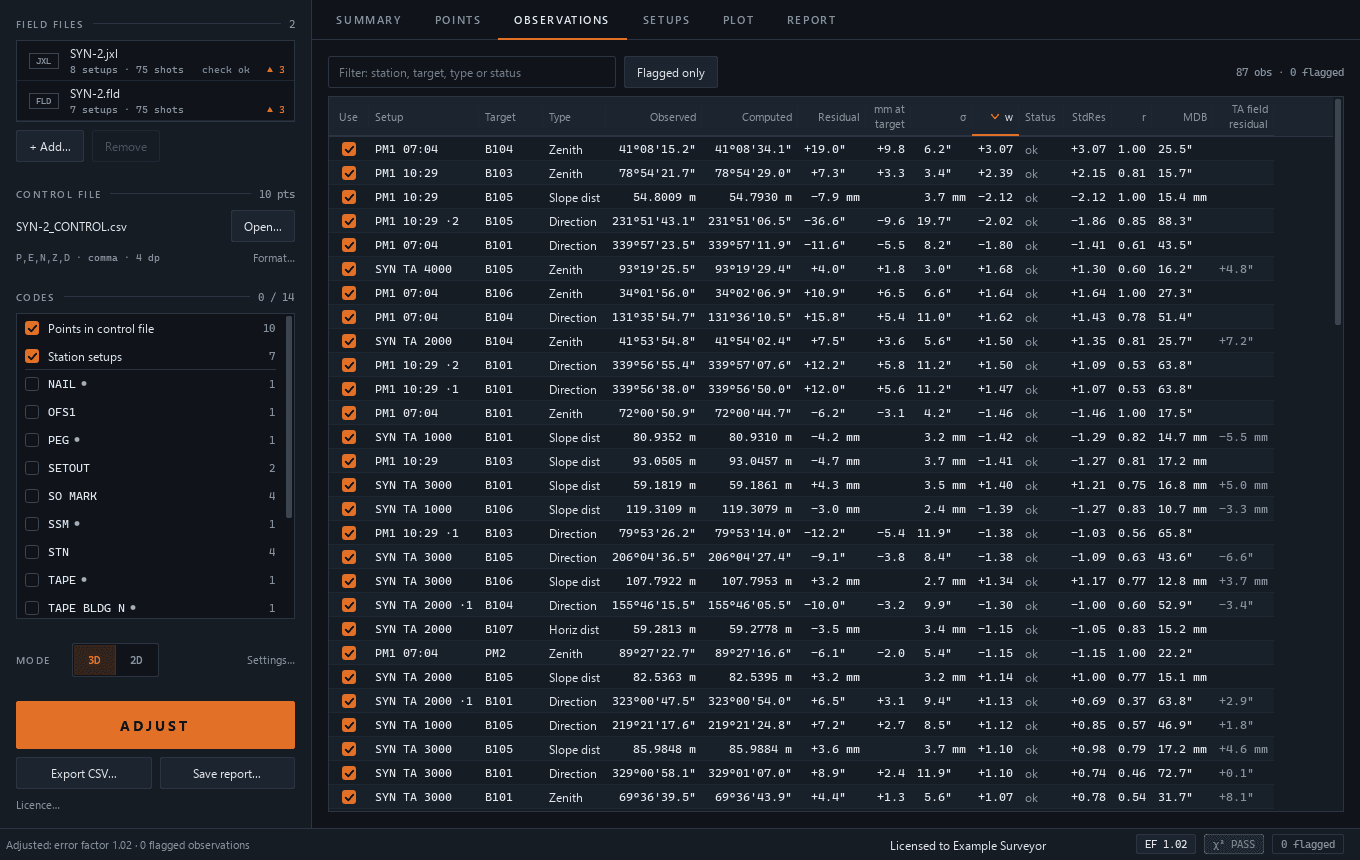Image resolution: width=1360 pixels, height=860 pixels.
Task: Click Save report... button
Action: pyautogui.click(x=227, y=773)
